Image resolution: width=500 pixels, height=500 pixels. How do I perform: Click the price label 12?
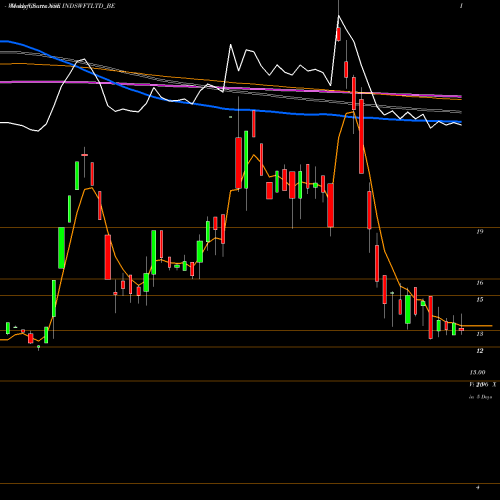tap(479, 351)
